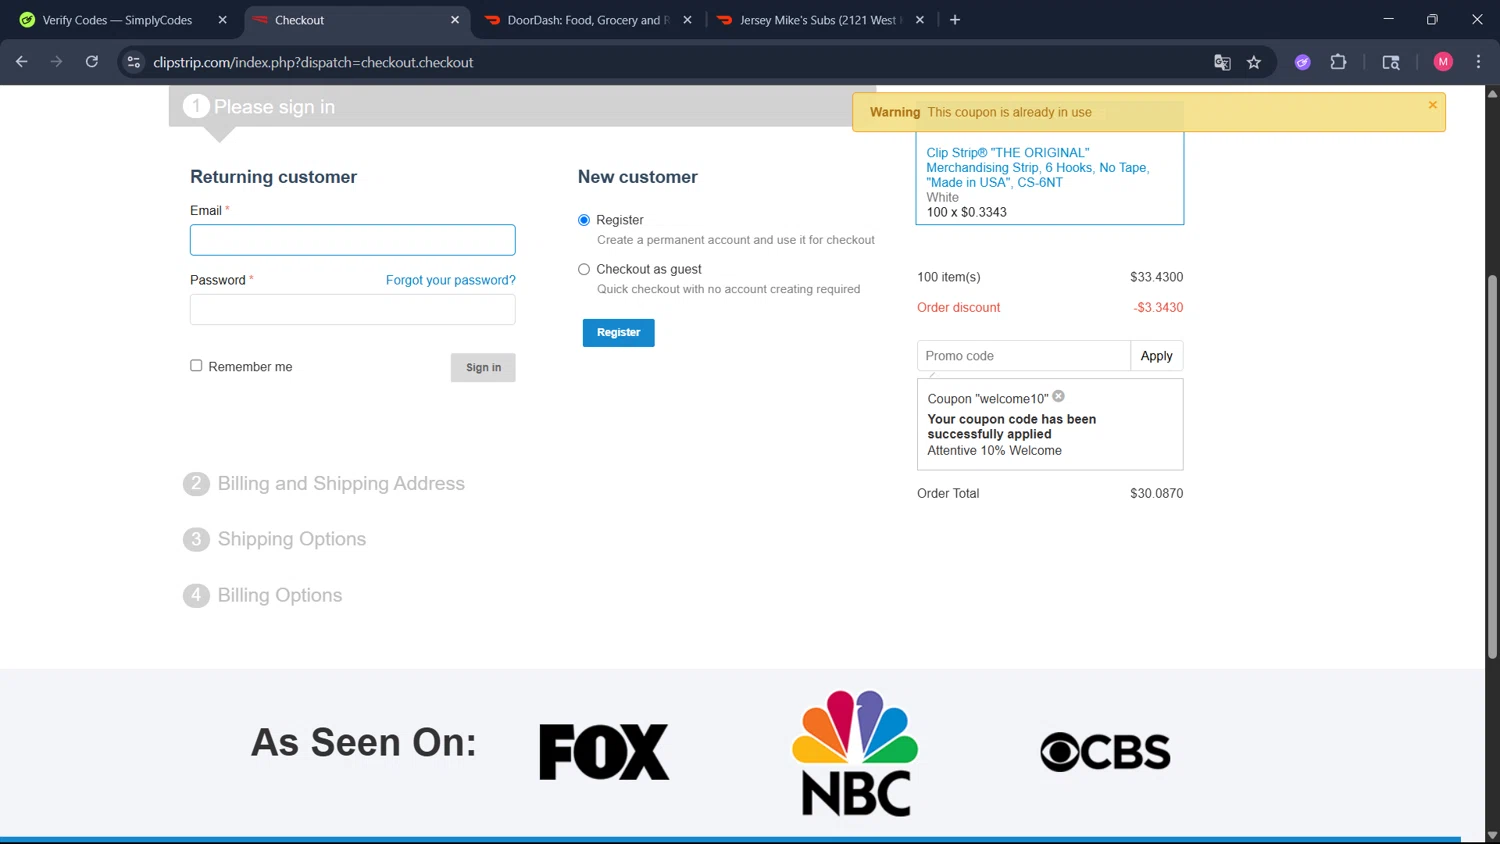
Task: Click the Email input field
Action: (x=353, y=240)
